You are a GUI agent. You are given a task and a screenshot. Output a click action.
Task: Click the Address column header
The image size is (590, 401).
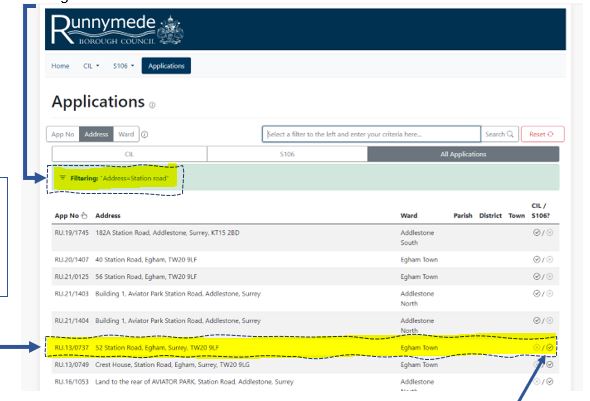[108, 216]
